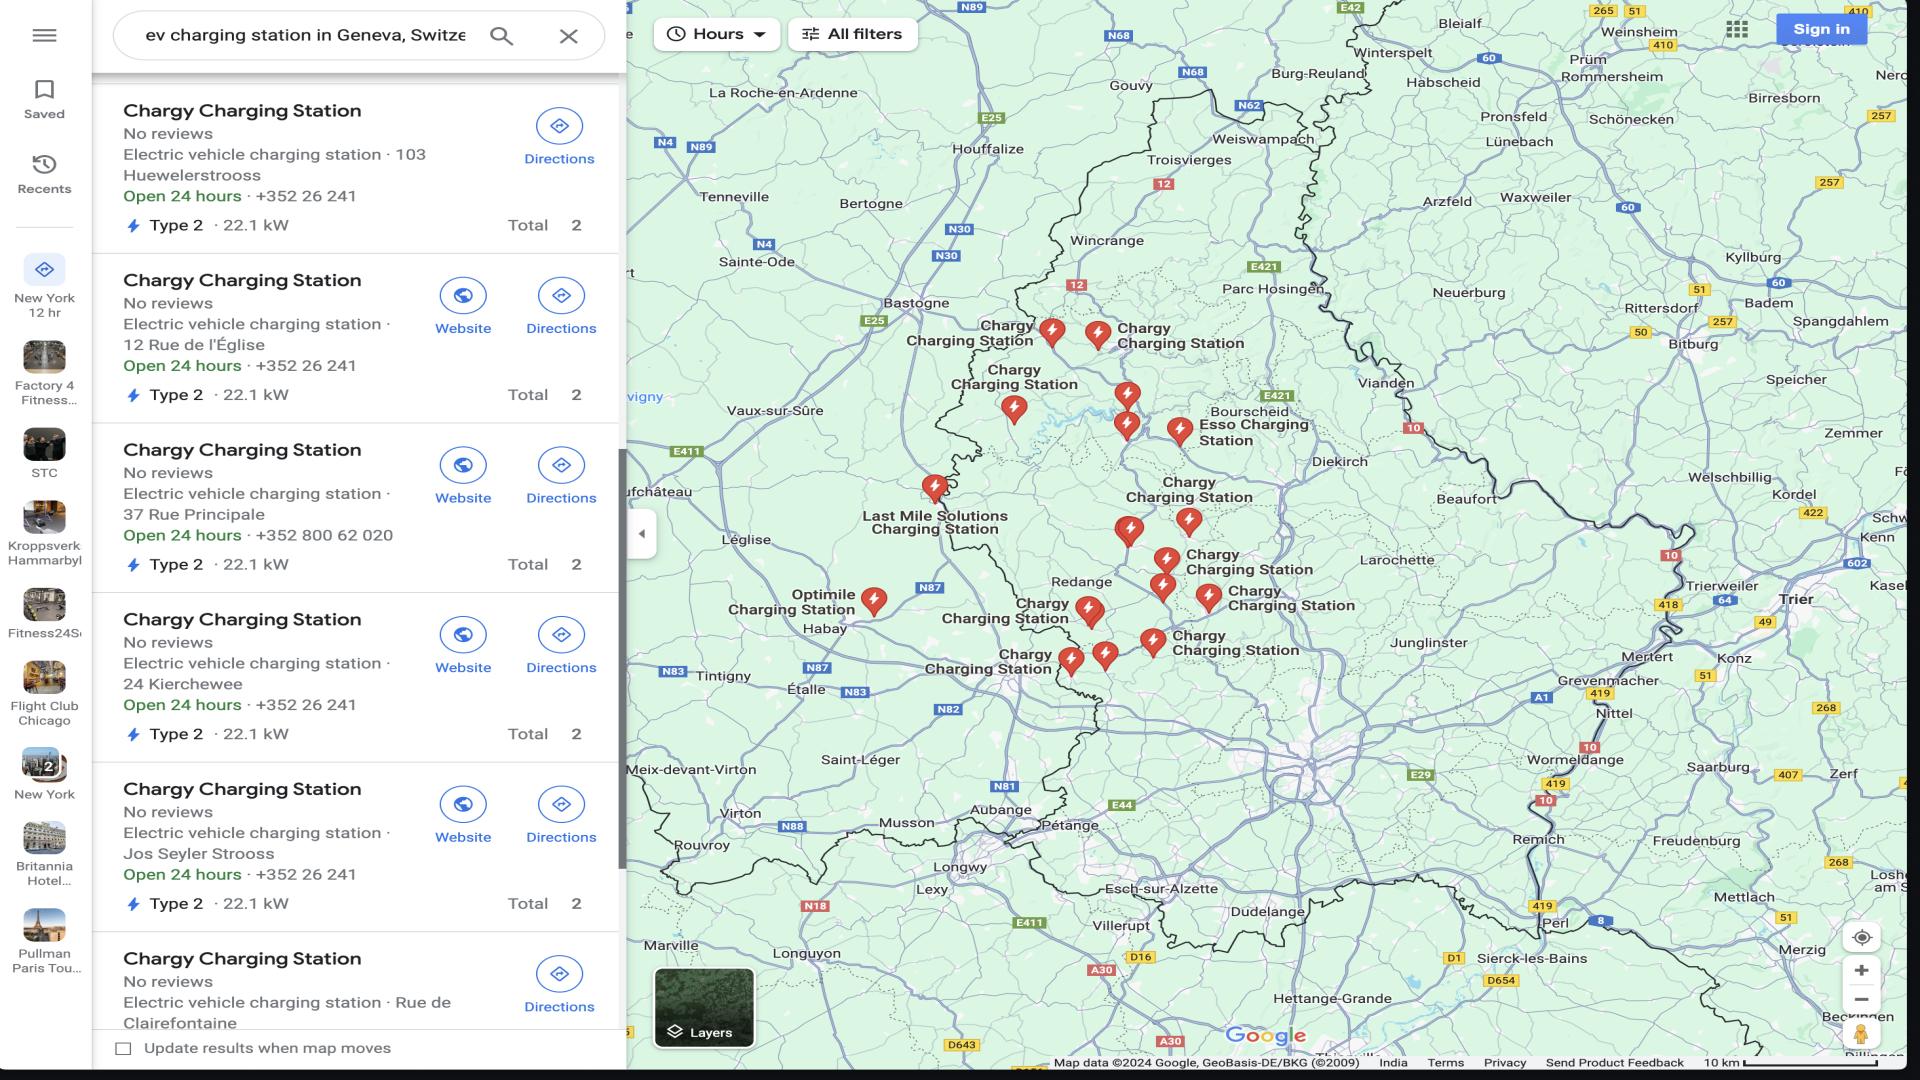Open the hamburger menu button
1920x1080 pixels.
[x=44, y=34]
